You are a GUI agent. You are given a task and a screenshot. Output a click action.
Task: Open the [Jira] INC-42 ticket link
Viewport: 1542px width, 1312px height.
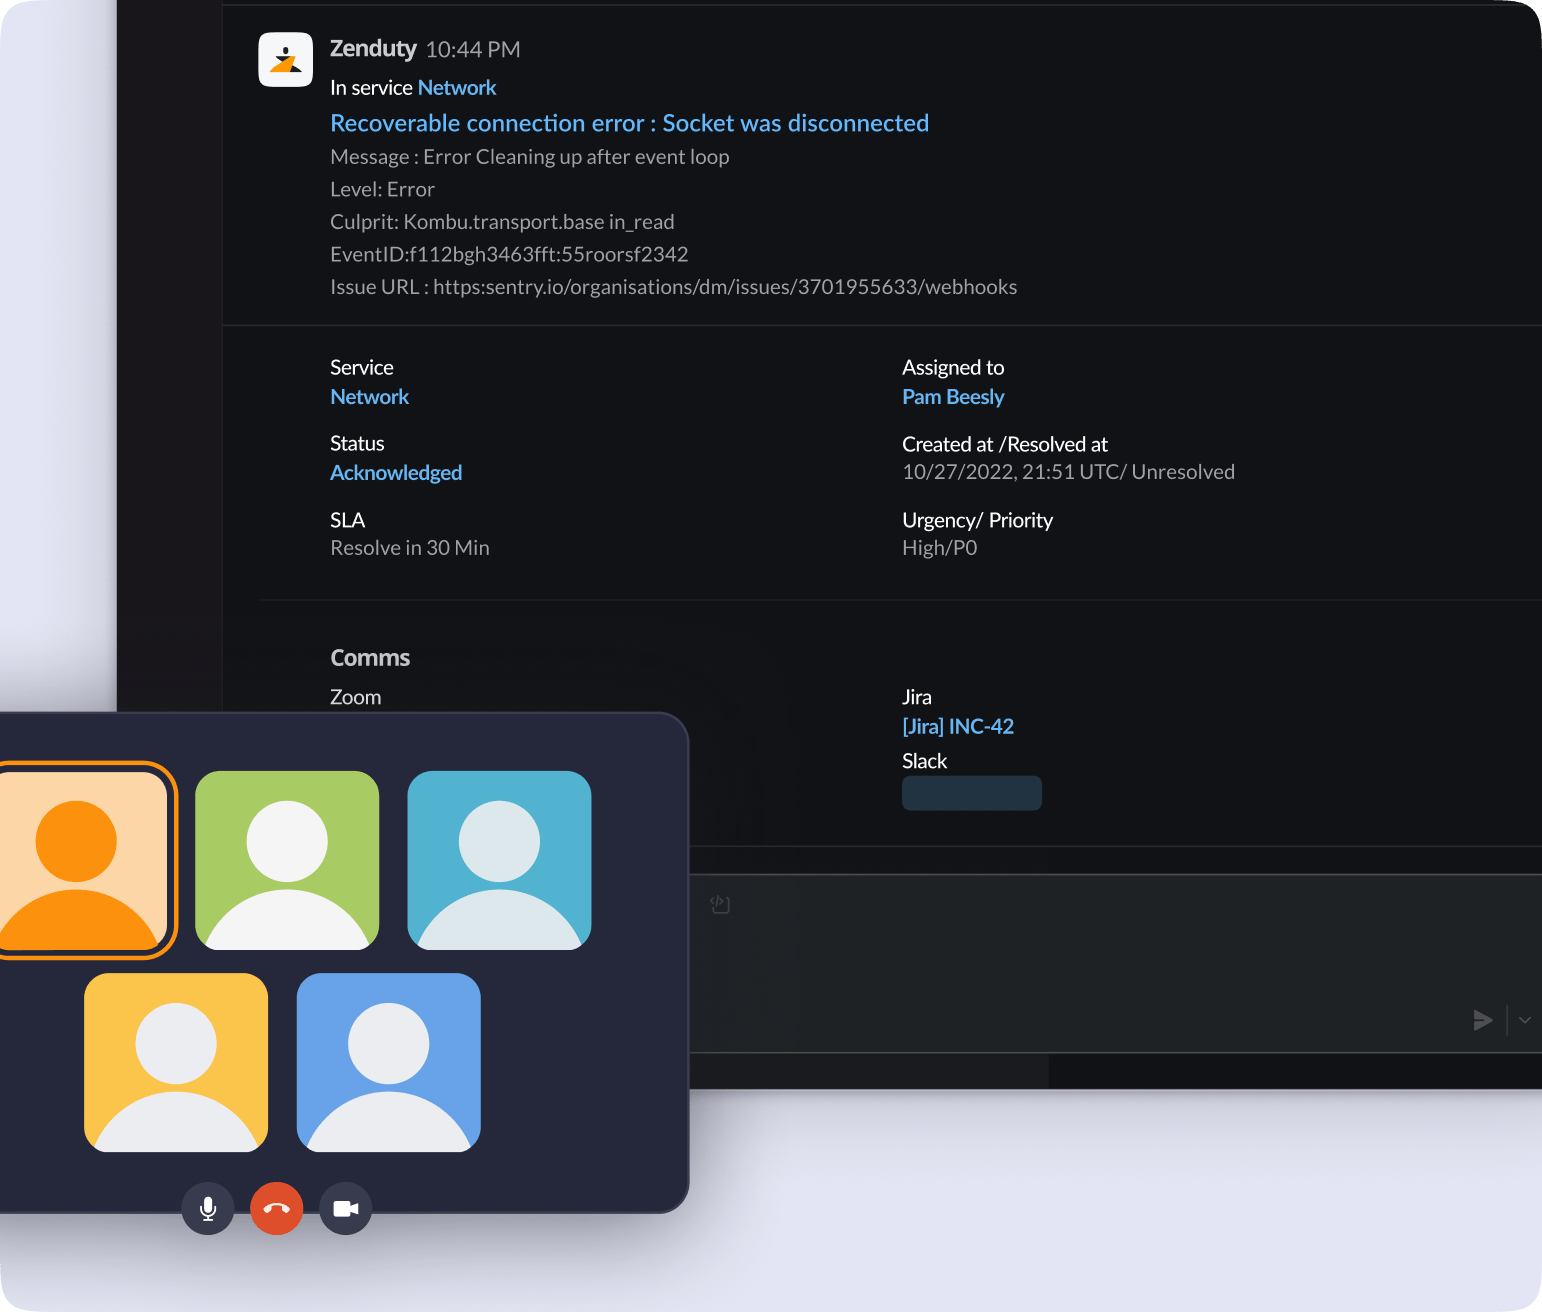coord(957,727)
